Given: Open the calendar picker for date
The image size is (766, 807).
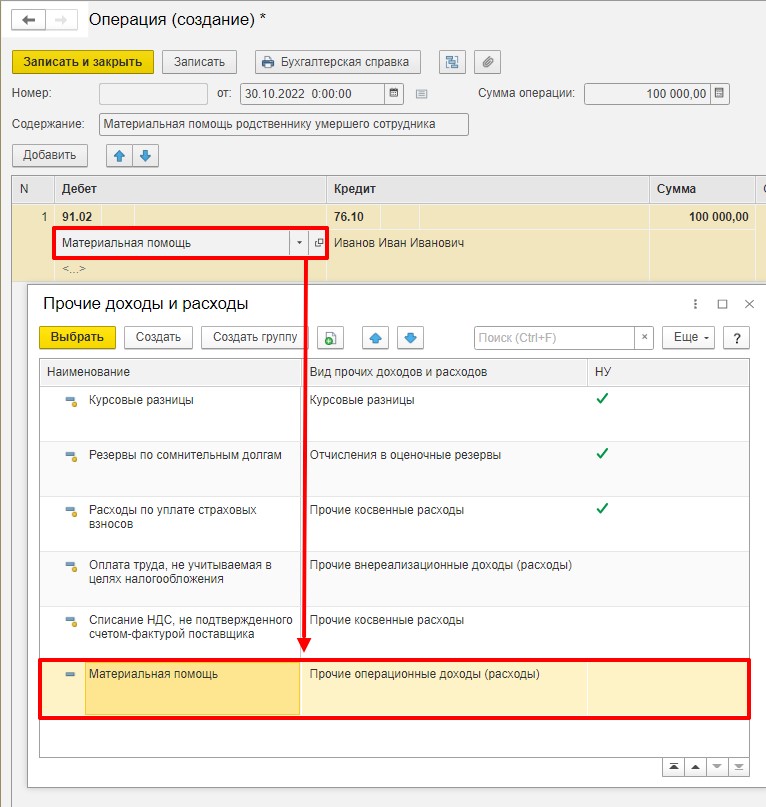Looking at the screenshot, I should 394,94.
